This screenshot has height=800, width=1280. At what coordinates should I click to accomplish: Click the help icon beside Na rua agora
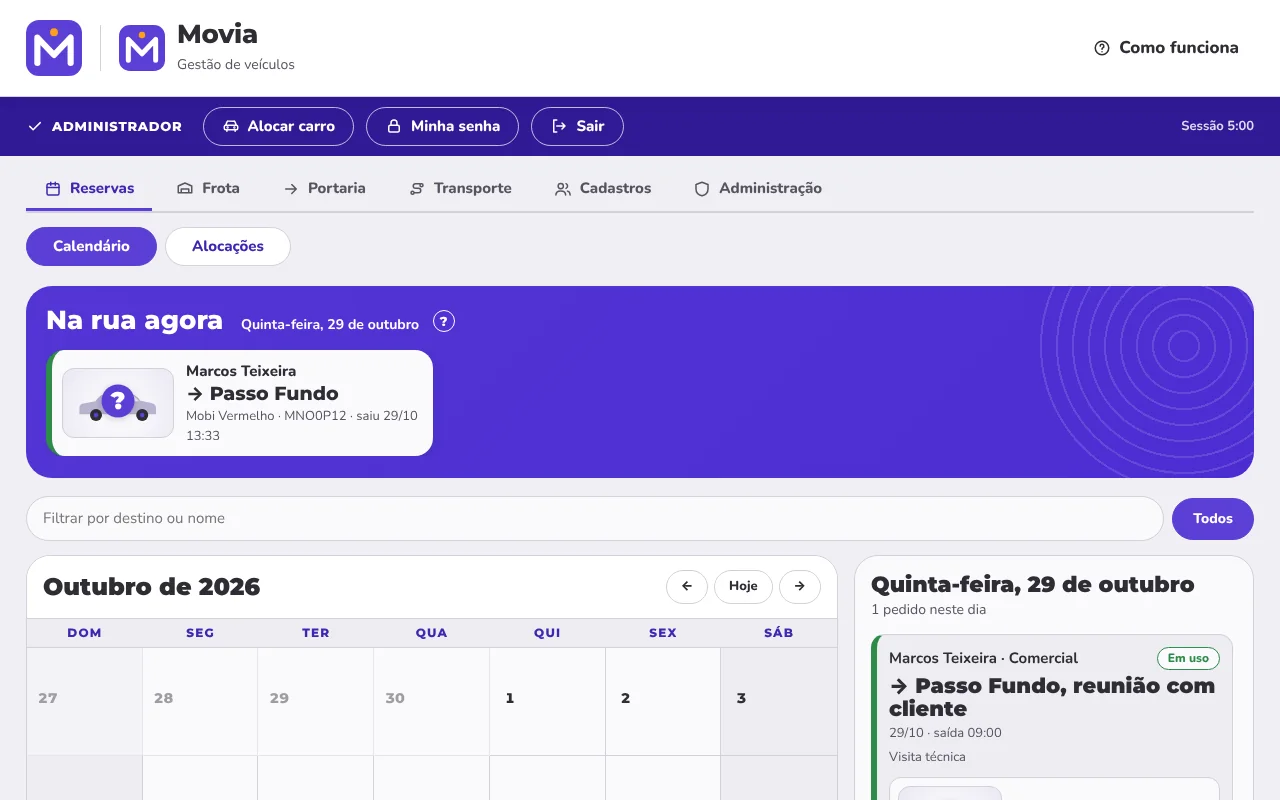(x=444, y=321)
